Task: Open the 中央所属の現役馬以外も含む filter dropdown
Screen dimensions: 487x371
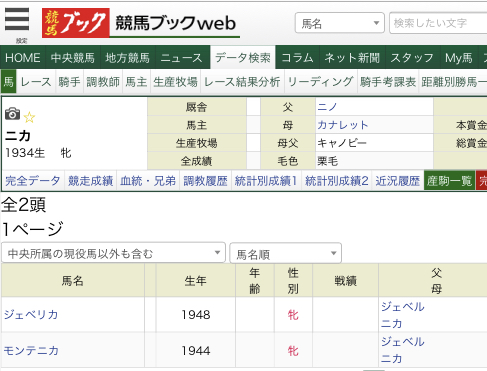Action: [x=113, y=253]
